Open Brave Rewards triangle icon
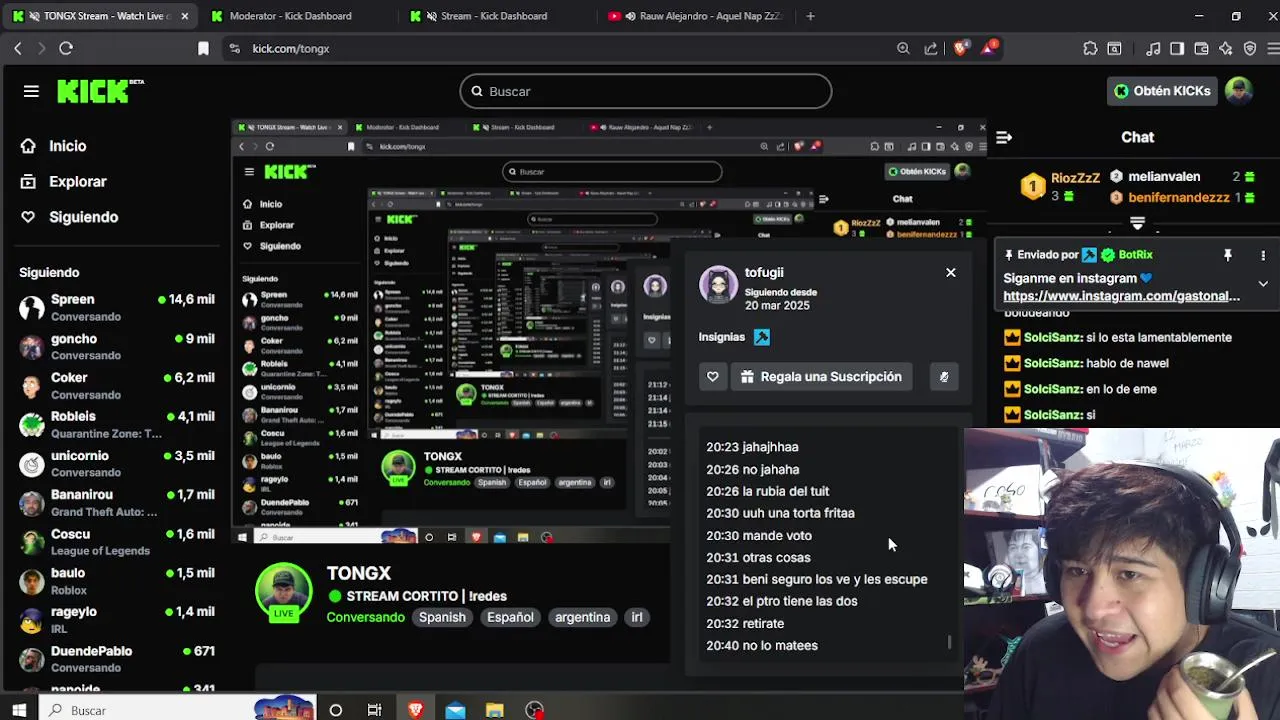The height and width of the screenshot is (720, 1280). [x=989, y=48]
